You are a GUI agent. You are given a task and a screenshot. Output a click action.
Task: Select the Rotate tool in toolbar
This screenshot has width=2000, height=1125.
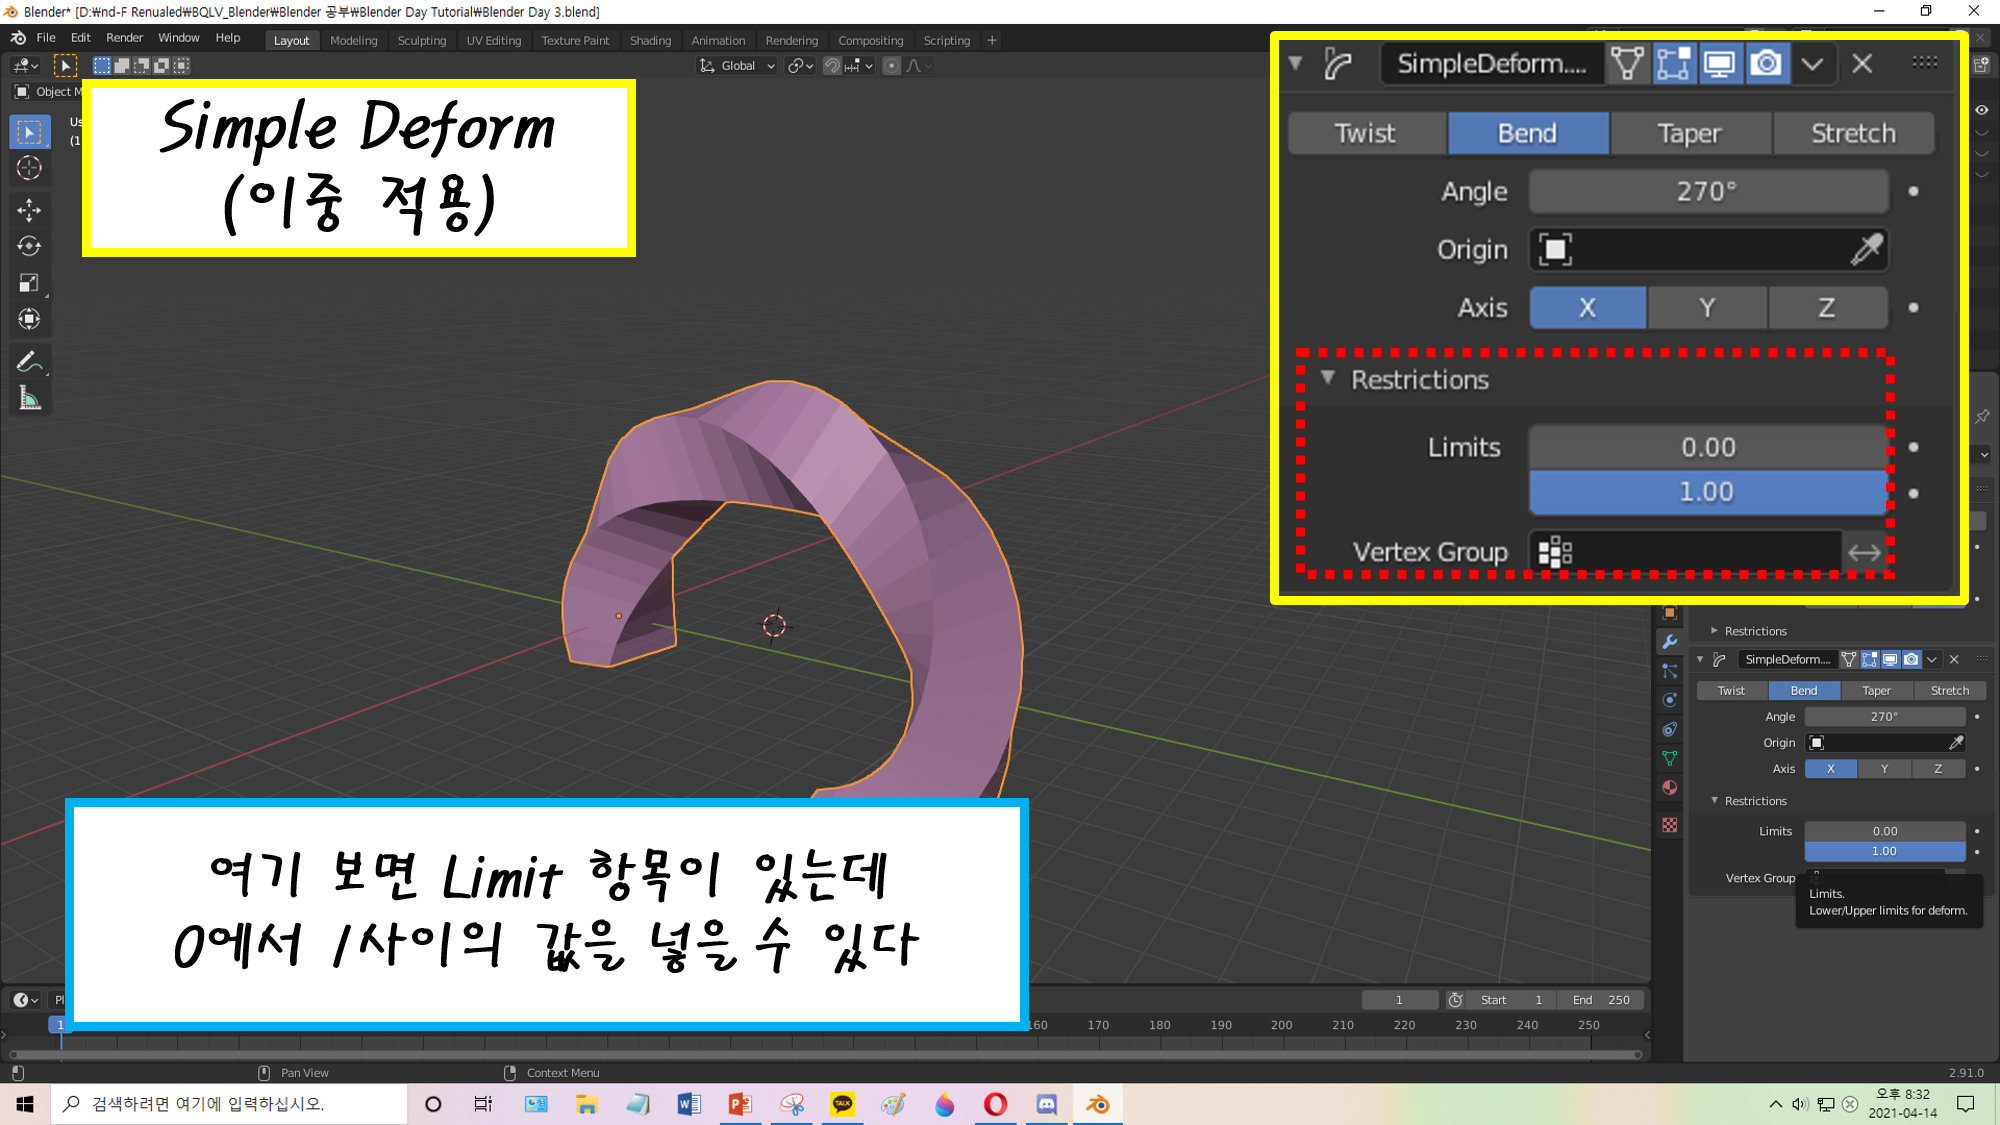coord(29,246)
